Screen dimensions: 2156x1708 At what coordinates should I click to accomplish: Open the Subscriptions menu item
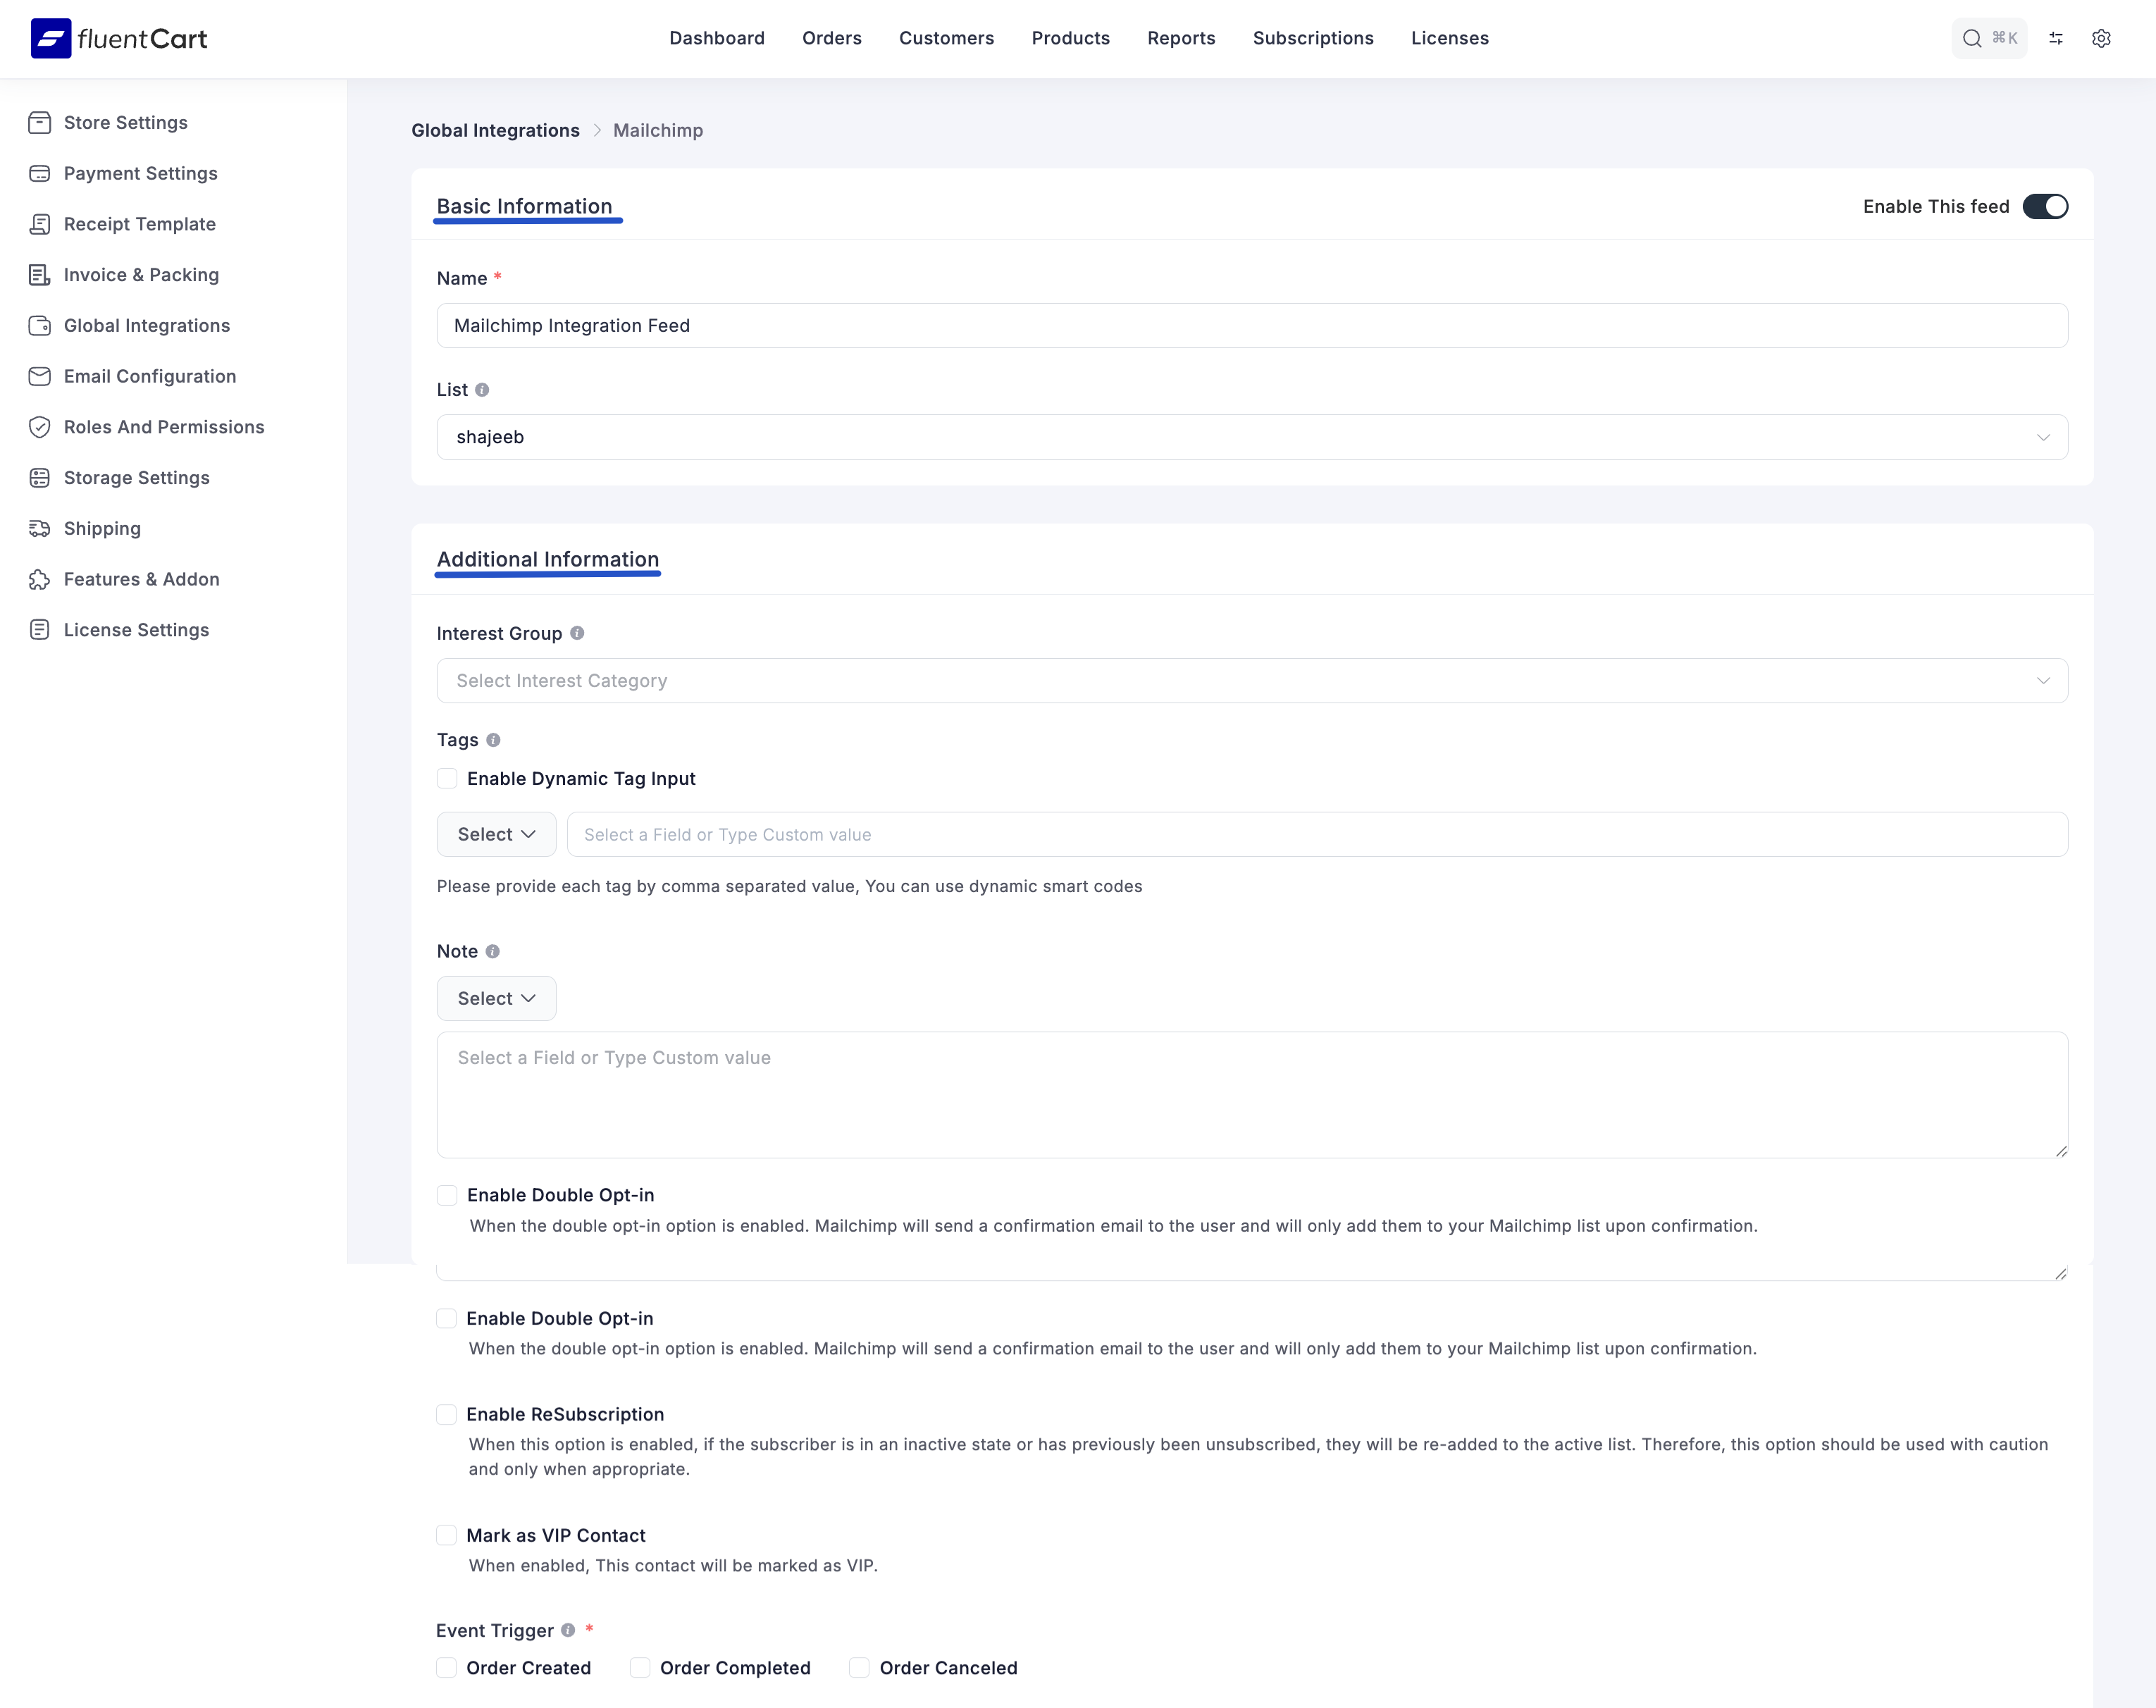1312,38
